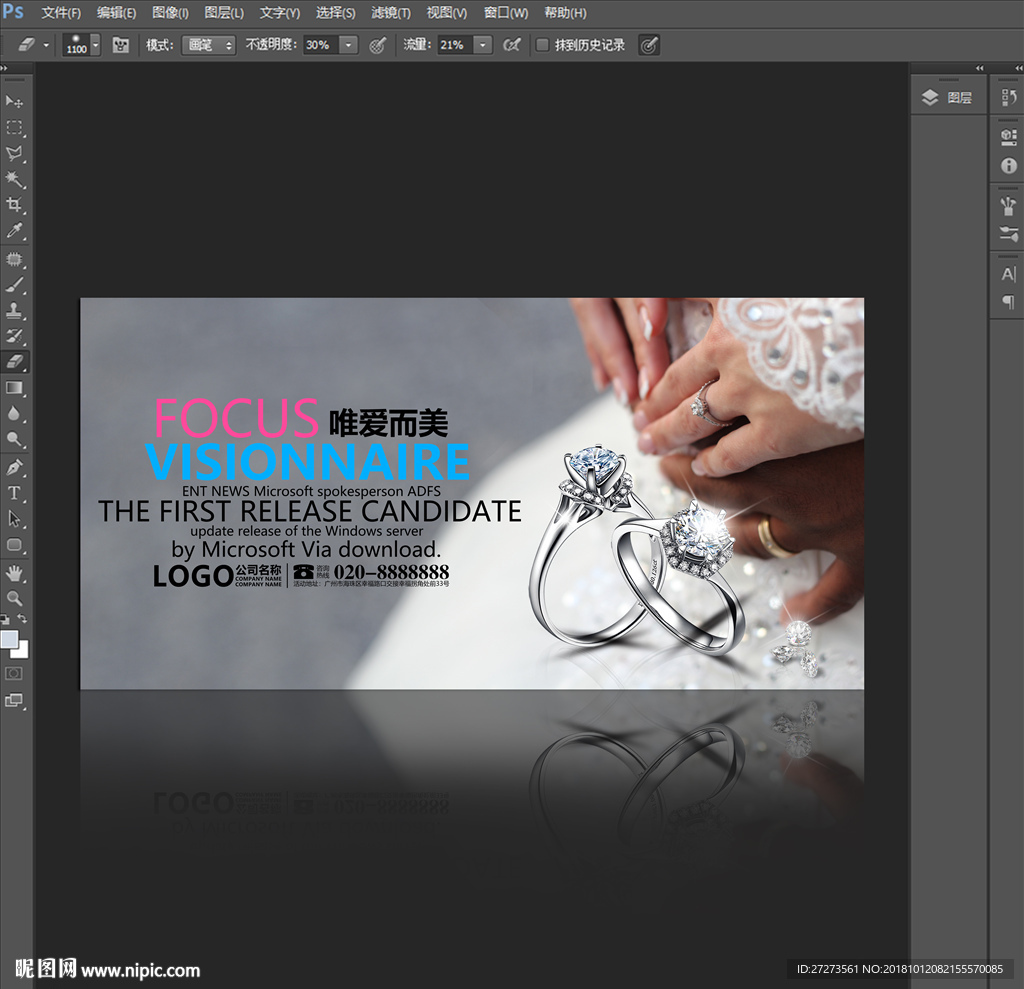Reset default foreground and background colors
The height and width of the screenshot is (989, 1024).
(5, 619)
